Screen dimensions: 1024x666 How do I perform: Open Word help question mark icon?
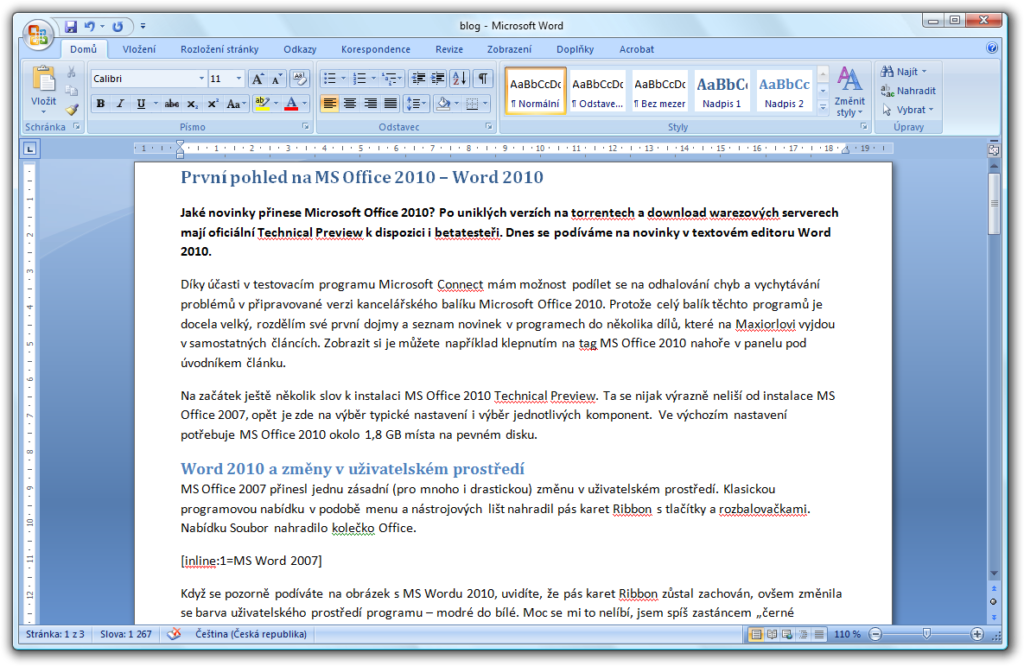pos(992,48)
